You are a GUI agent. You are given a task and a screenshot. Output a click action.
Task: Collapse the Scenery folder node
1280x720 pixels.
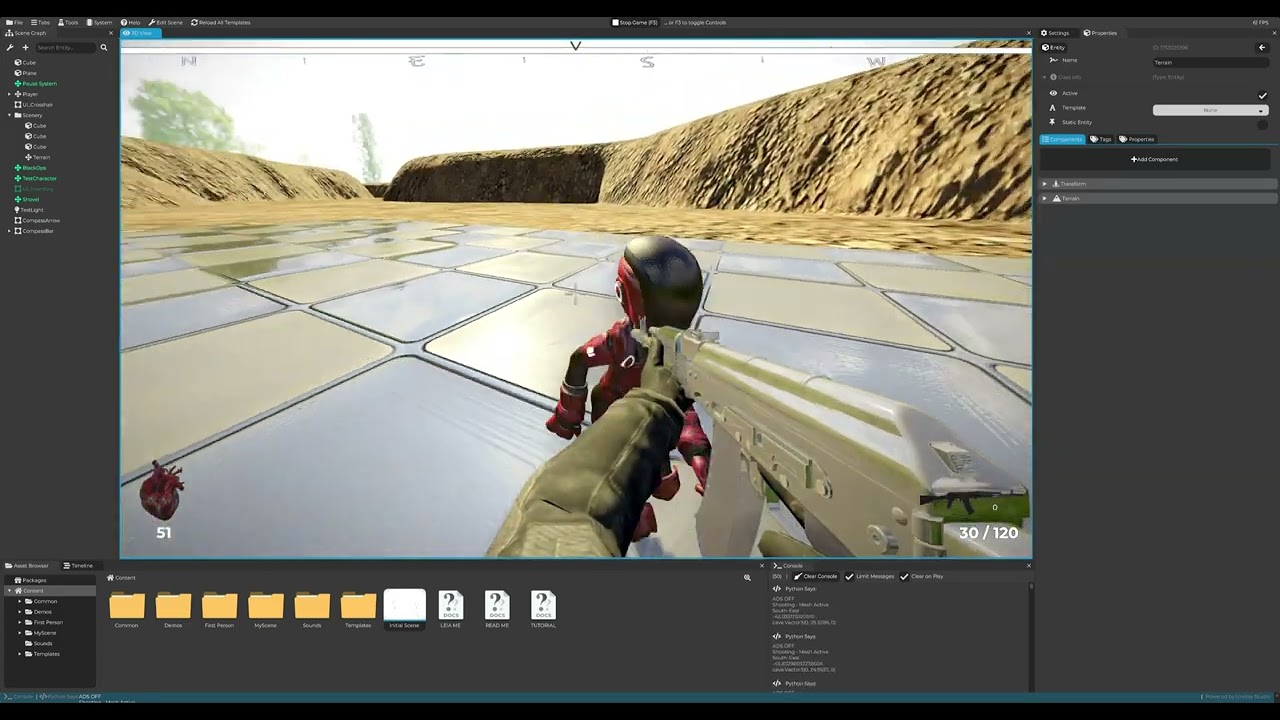pos(9,115)
